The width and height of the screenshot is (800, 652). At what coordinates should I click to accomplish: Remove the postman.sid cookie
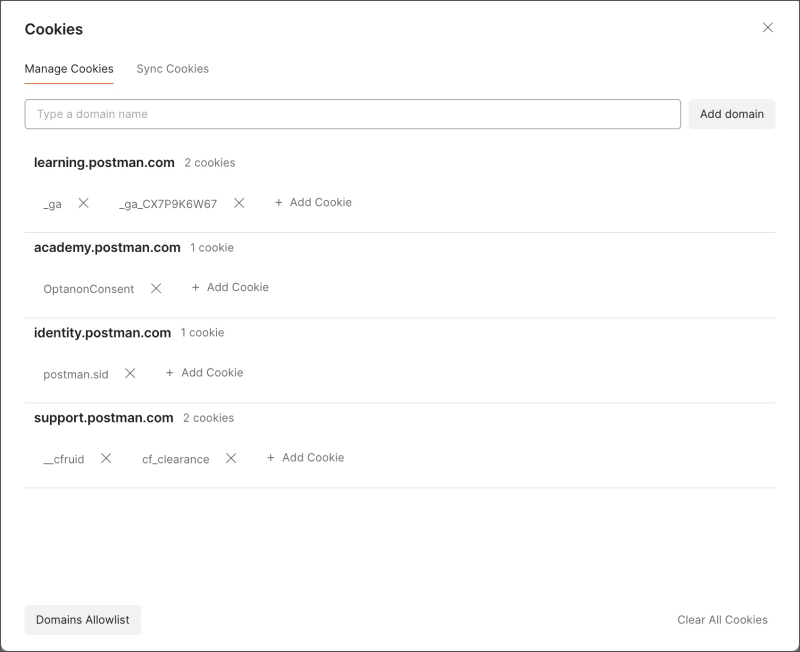click(130, 373)
